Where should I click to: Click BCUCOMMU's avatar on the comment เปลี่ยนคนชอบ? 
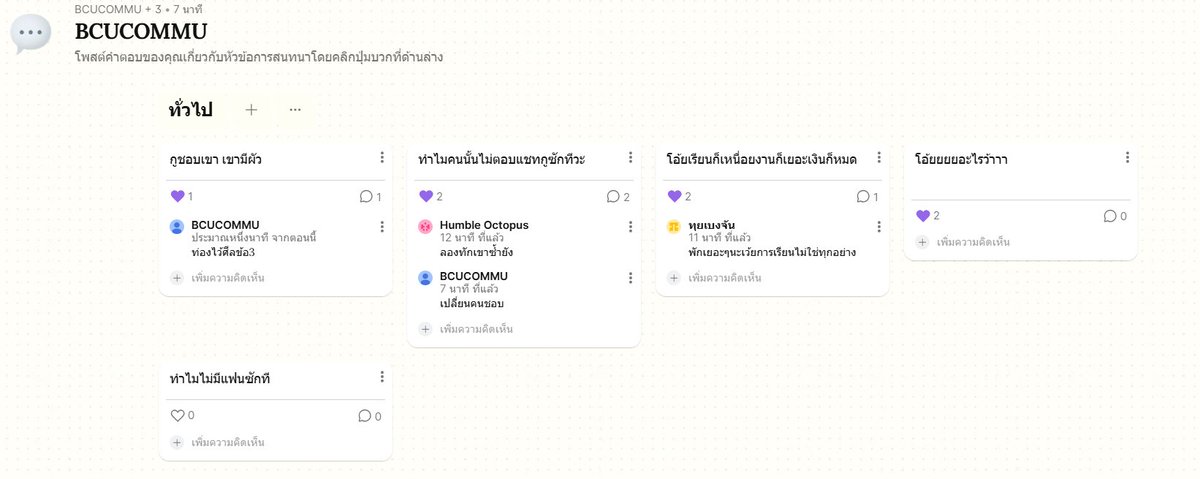point(425,278)
